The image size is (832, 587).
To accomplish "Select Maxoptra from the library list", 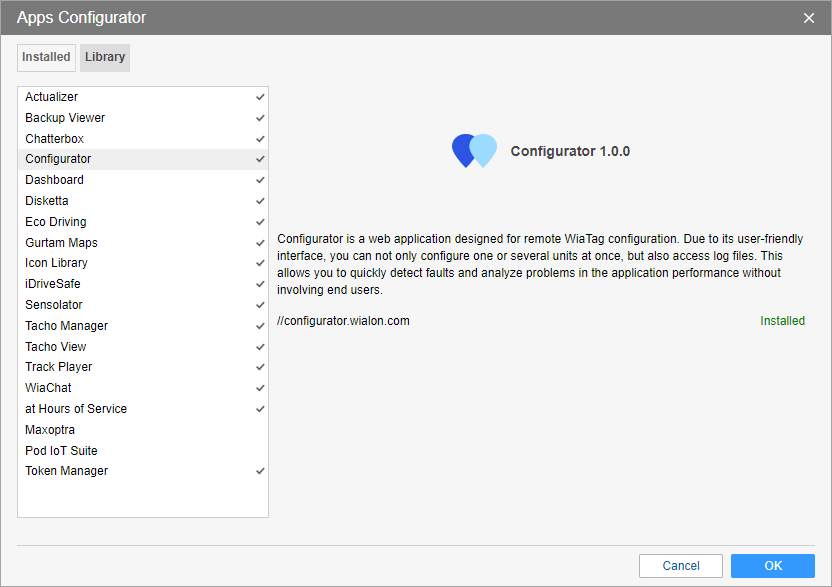I will (x=50, y=430).
